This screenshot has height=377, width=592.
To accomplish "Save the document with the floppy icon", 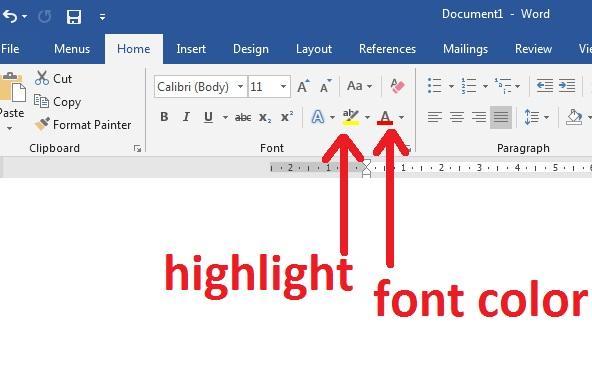I will pyautogui.click(x=74, y=17).
